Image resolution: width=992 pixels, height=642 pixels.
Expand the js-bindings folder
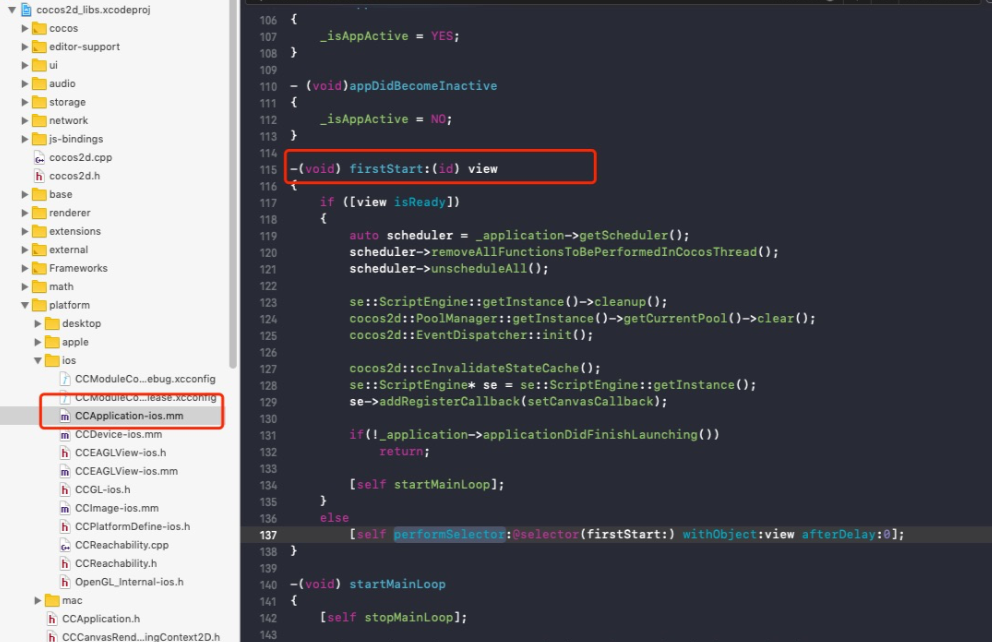coord(25,139)
